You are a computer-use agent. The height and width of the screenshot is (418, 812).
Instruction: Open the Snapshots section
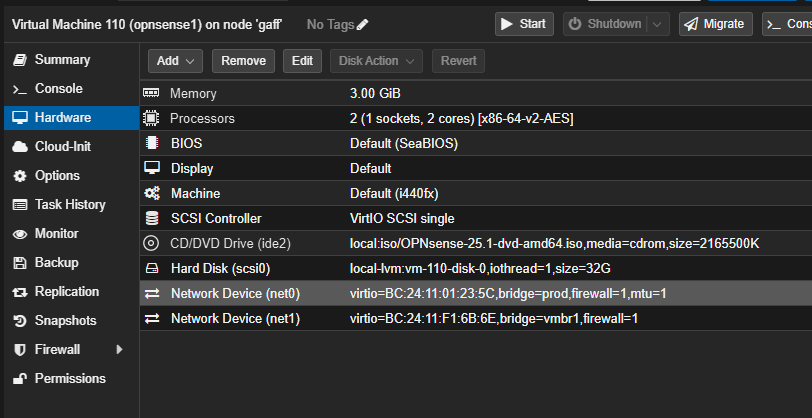point(65,320)
